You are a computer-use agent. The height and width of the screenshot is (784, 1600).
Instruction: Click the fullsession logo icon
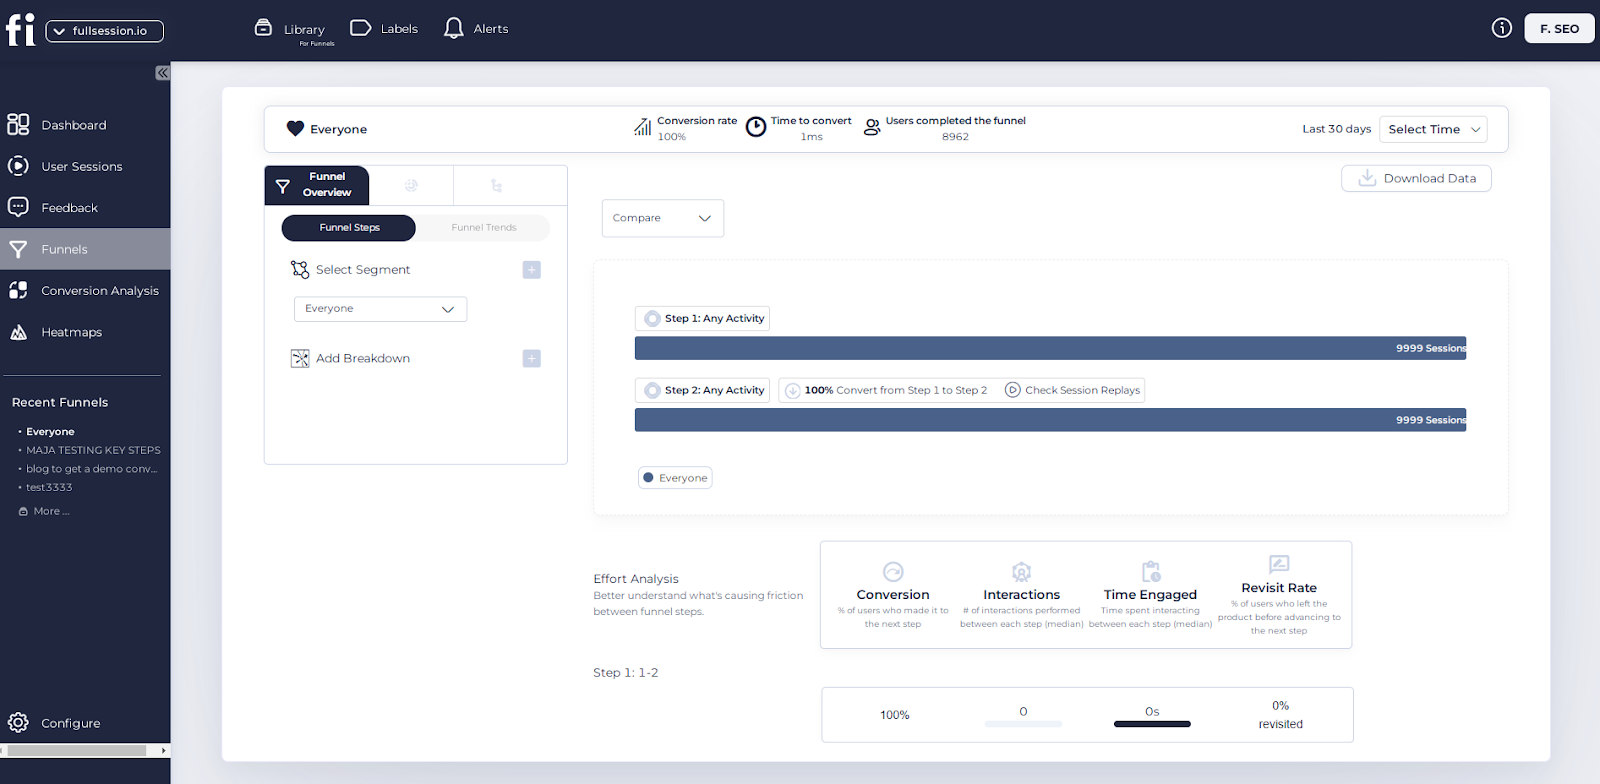20,30
